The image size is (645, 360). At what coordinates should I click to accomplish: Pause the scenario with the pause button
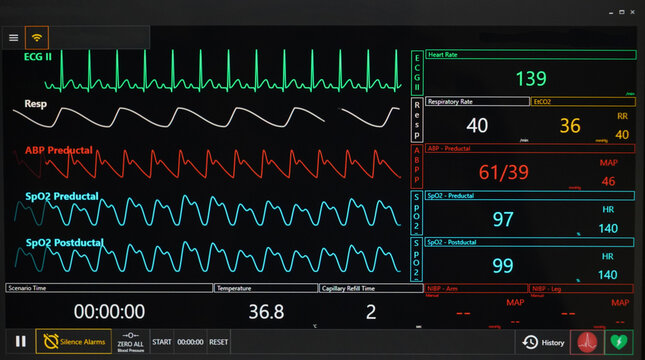click(x=21, y=341)
